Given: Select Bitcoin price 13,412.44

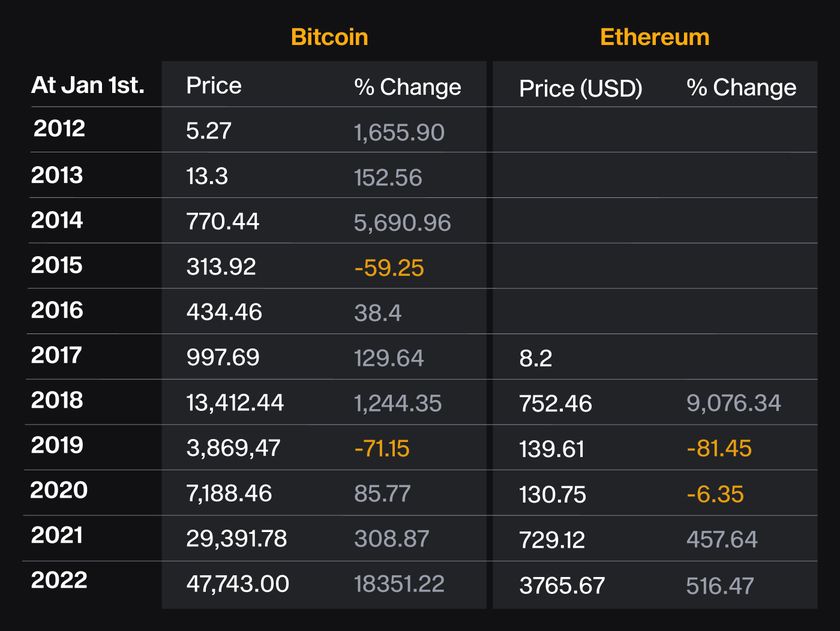Looking at the screenshot, I should click(235, 402).
